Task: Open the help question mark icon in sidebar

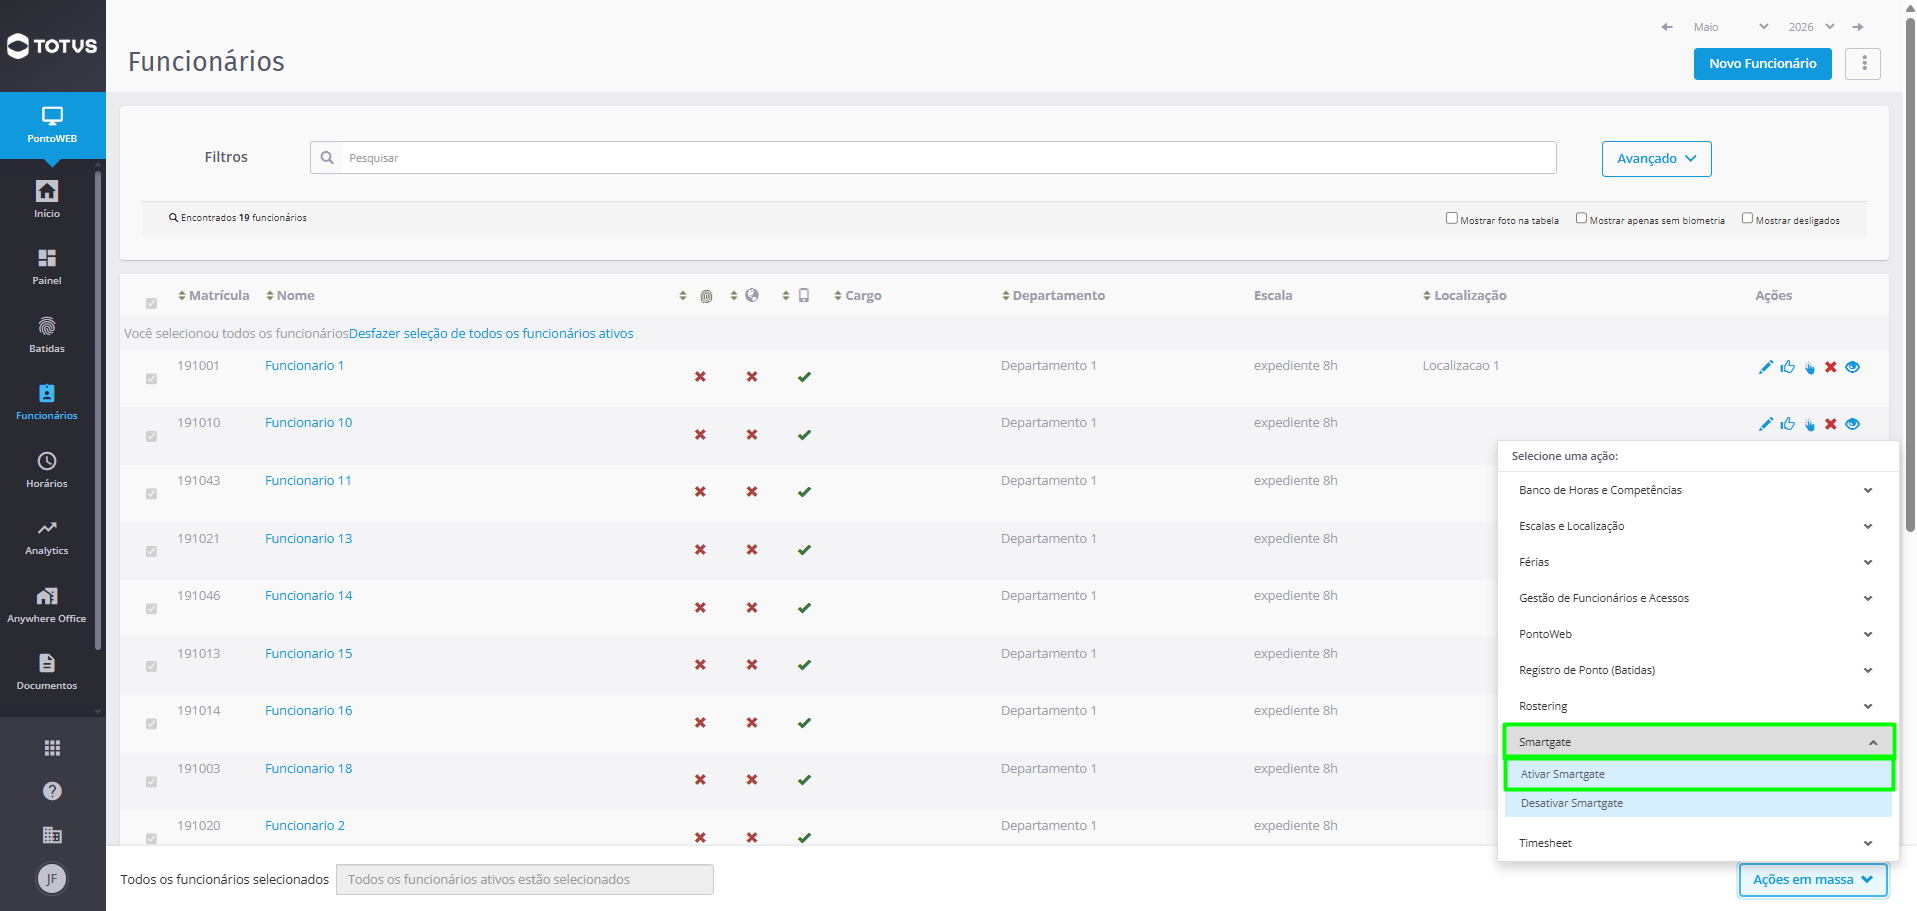Action: click(x=52, y=791)
